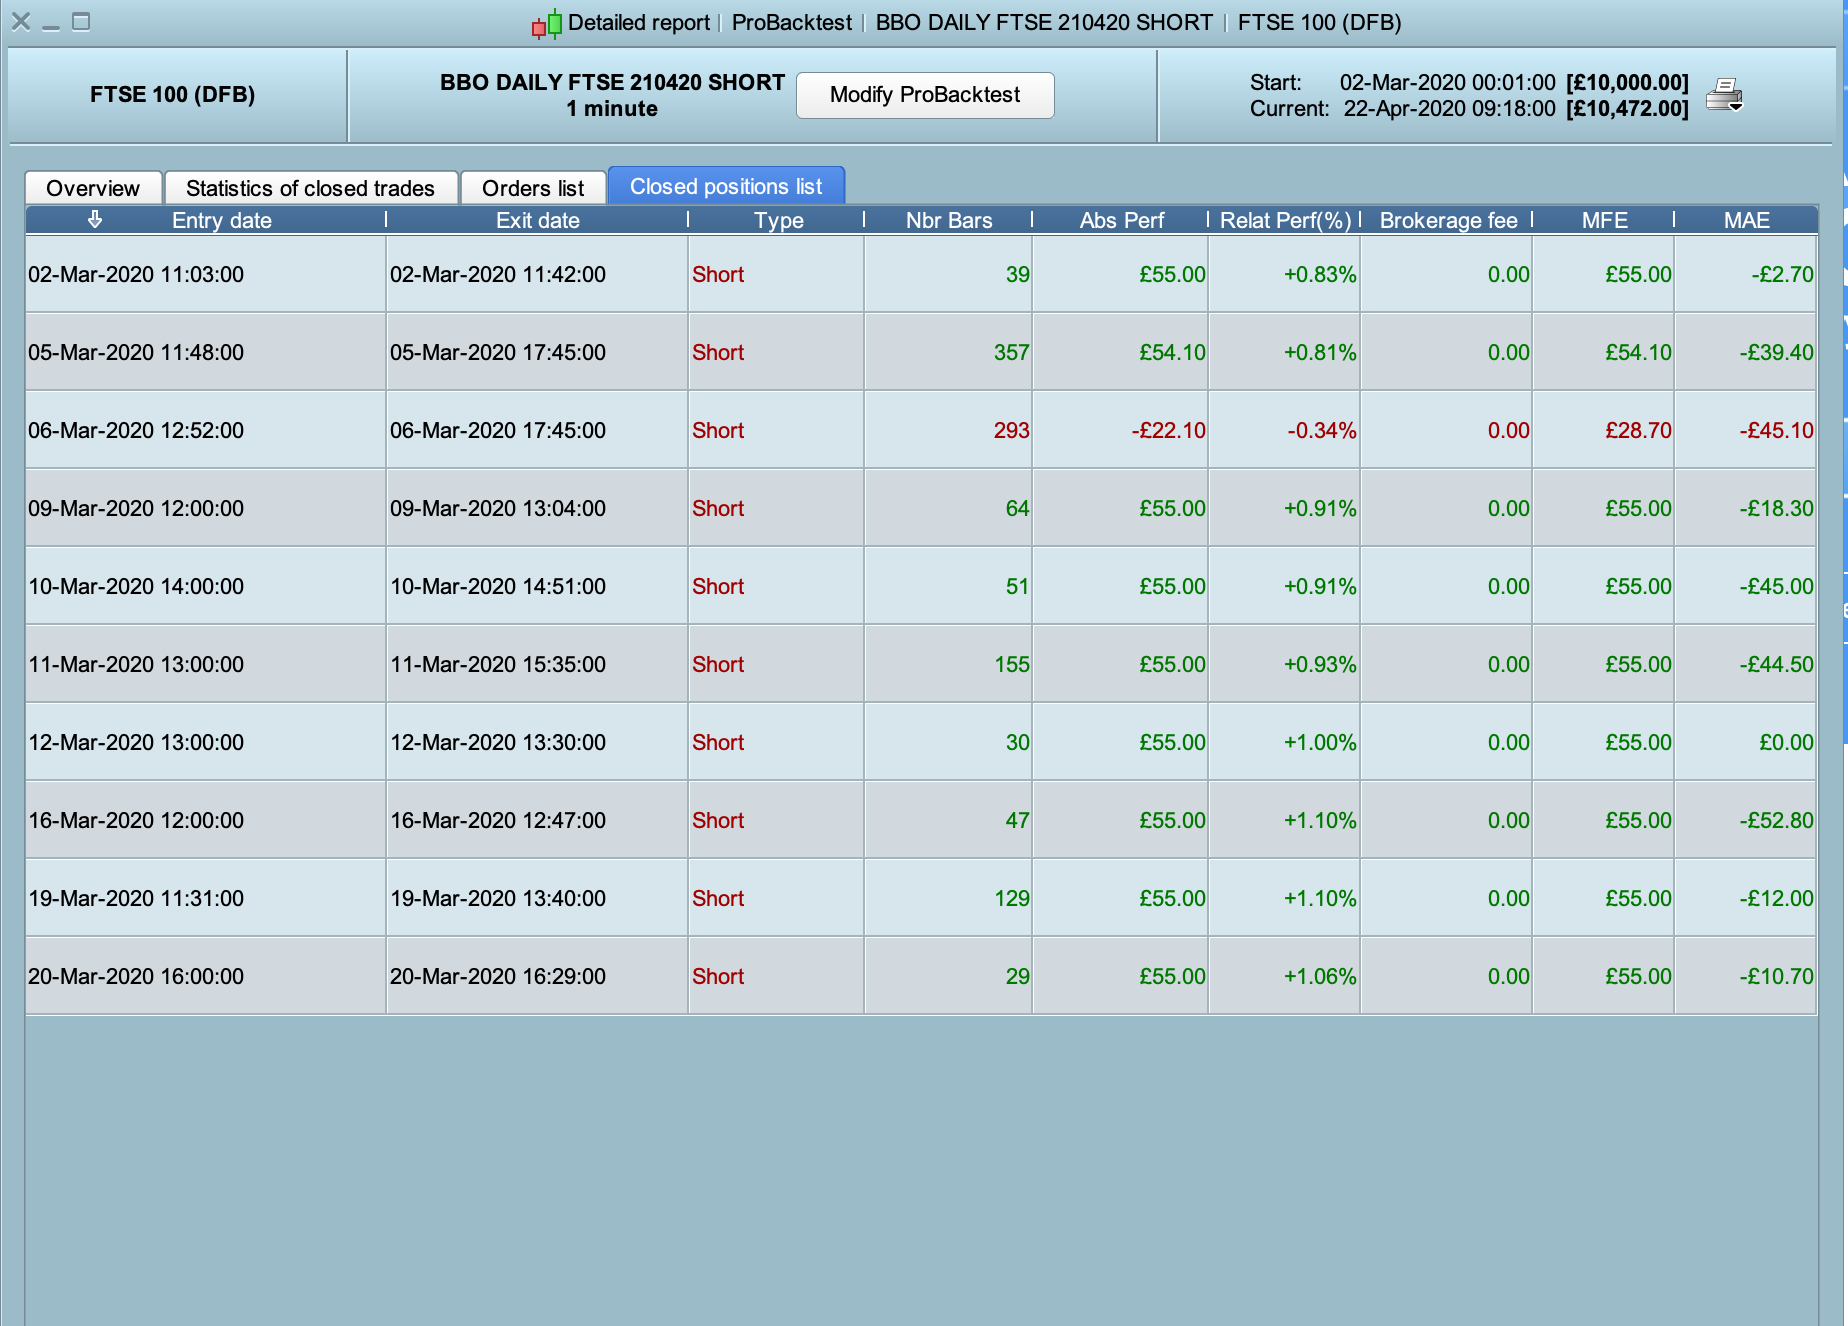This screenshot has width=1848, height=1326.
Task: Click the Relat Perf value +0.83%
Action: (1320, 274)
